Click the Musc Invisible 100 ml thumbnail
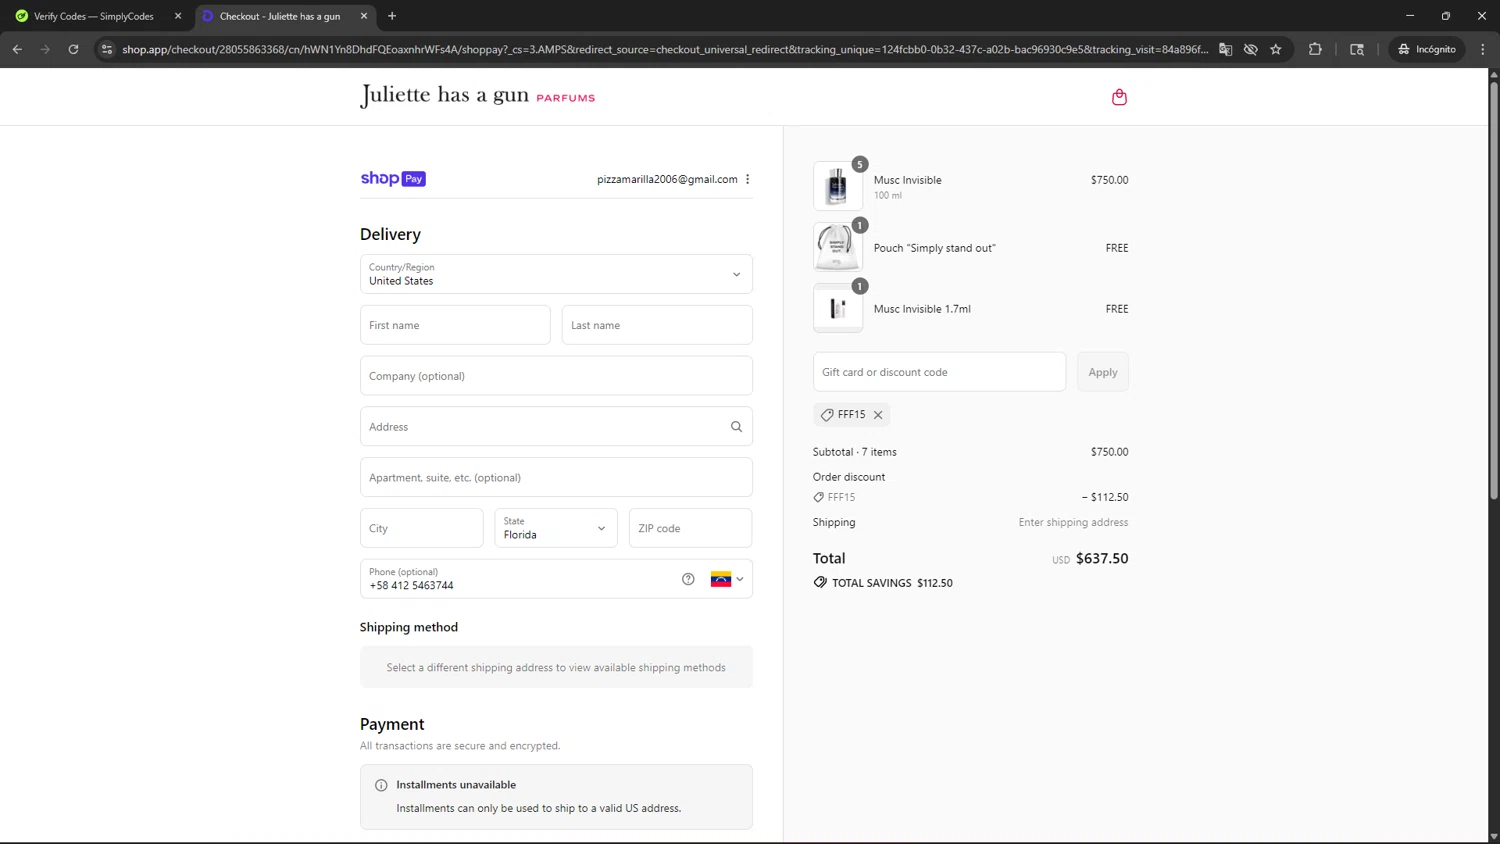The width and height of the screenshot is (1500, 844). (838, 186)
